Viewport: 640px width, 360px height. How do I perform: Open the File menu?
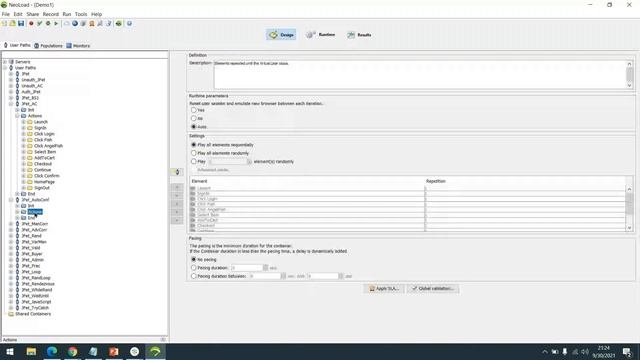pyautogui.click(x=6, y=14)
